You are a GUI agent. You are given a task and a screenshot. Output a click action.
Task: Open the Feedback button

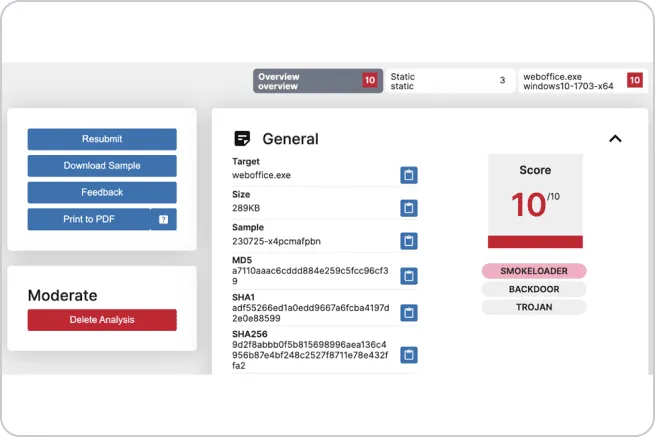coord(102,193)
